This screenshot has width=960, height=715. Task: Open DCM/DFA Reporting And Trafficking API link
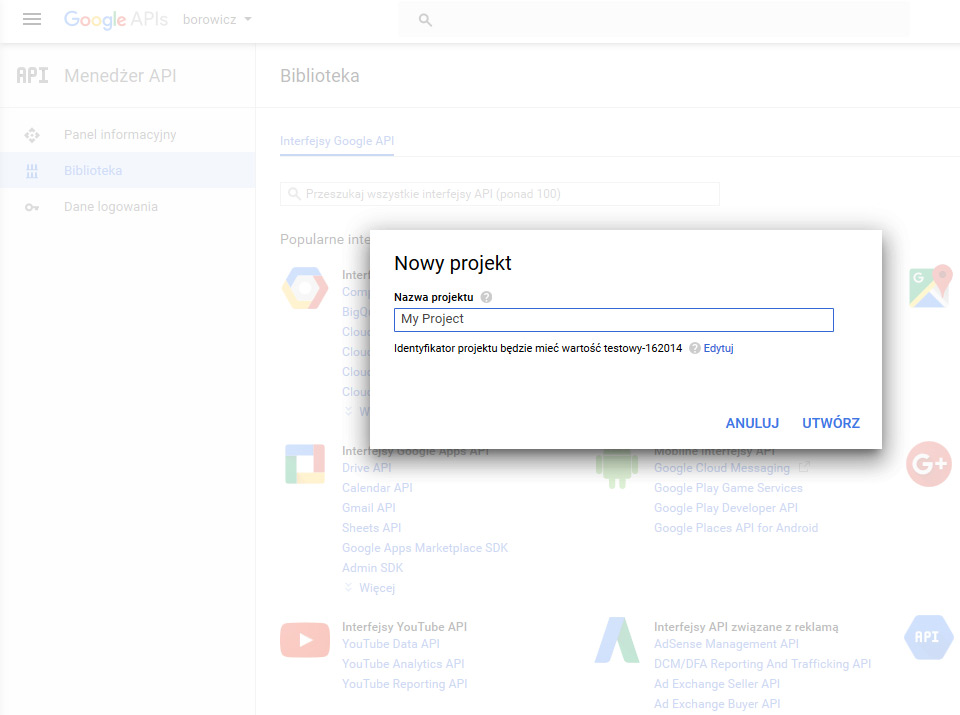(x=762, y=664)
